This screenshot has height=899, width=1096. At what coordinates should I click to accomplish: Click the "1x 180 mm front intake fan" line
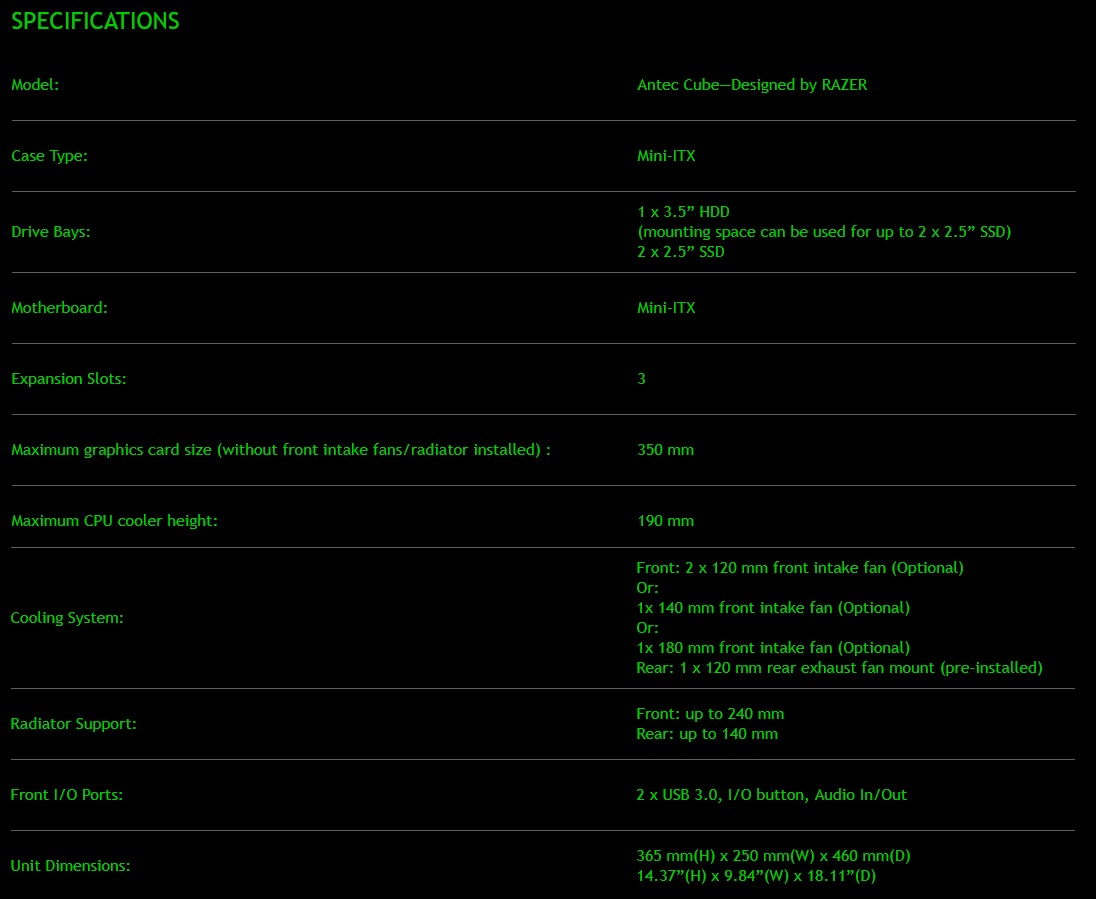tap(773, 648)
